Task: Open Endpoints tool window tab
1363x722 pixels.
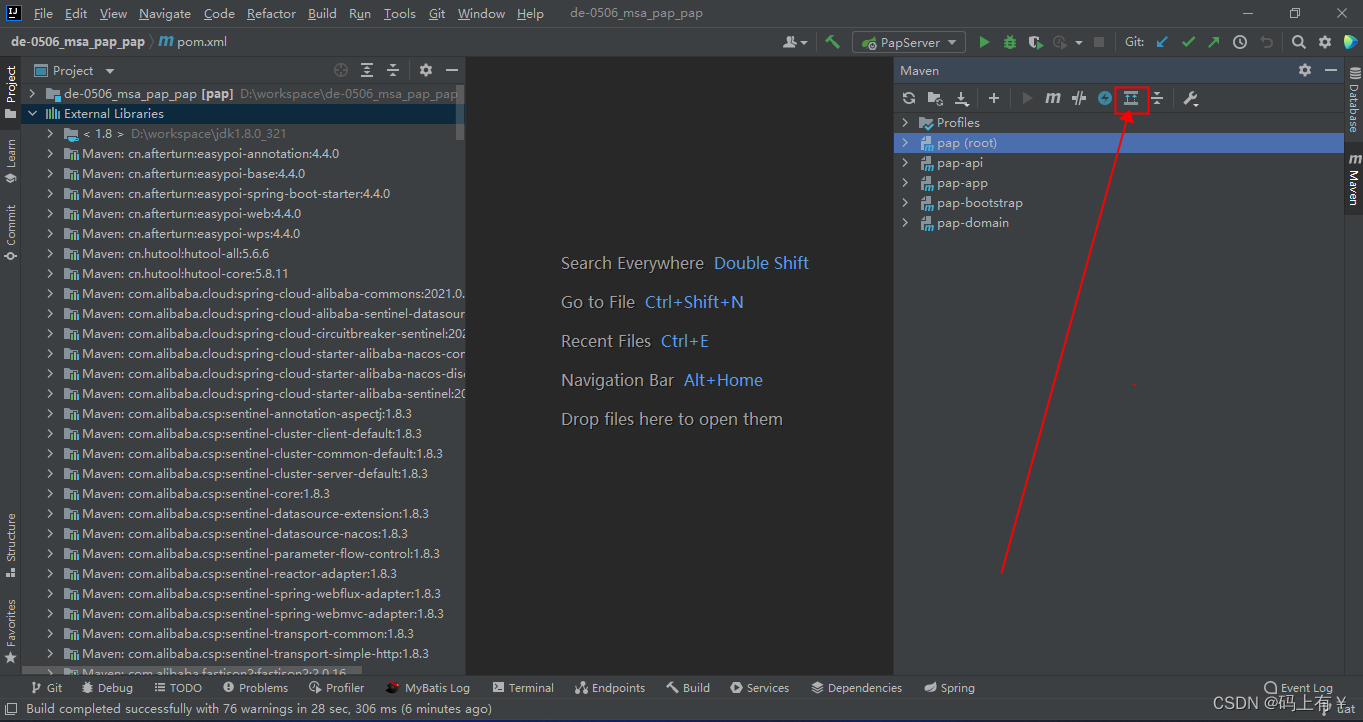Action: pyautogui.click(x=610, y=688)
